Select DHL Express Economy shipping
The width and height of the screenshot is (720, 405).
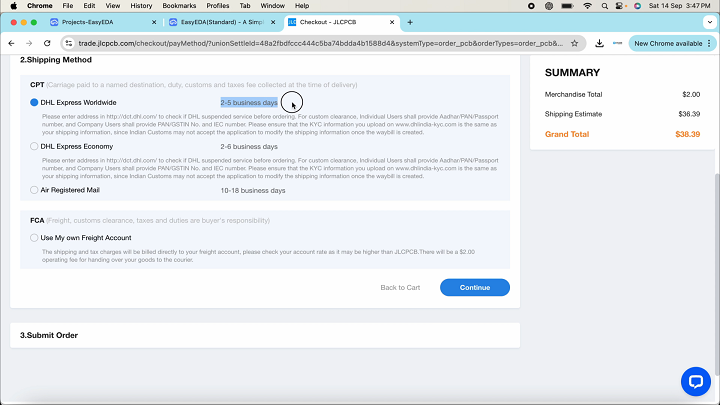click(x=34, y=146)
